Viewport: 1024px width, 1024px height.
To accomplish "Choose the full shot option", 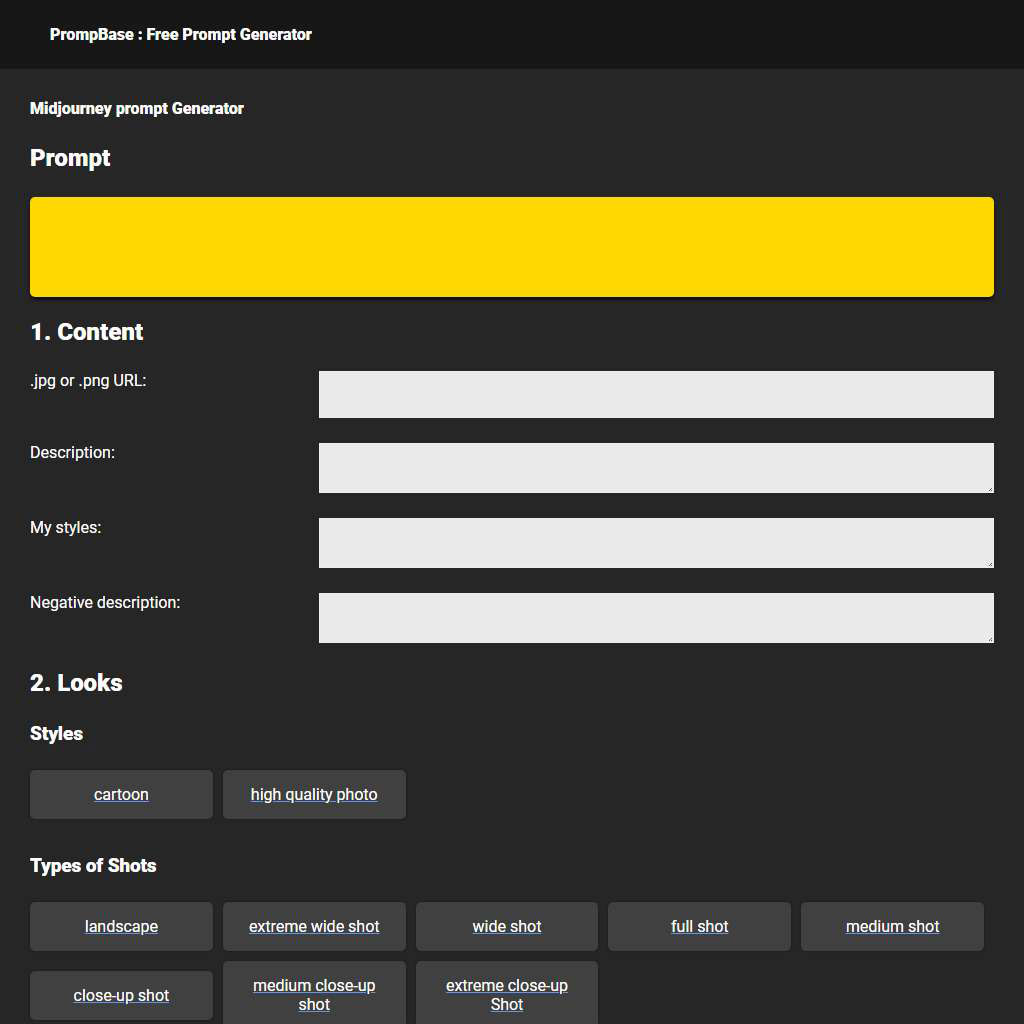I will click(699, 926).
